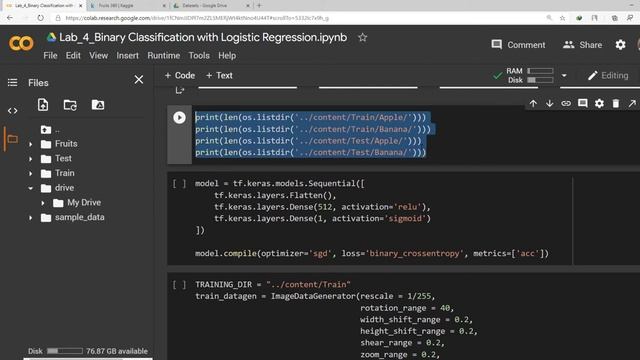This screenshot has width=640, height=360.
Task: Click the Google Drive icon beside title
Action: tap(51, 38)
